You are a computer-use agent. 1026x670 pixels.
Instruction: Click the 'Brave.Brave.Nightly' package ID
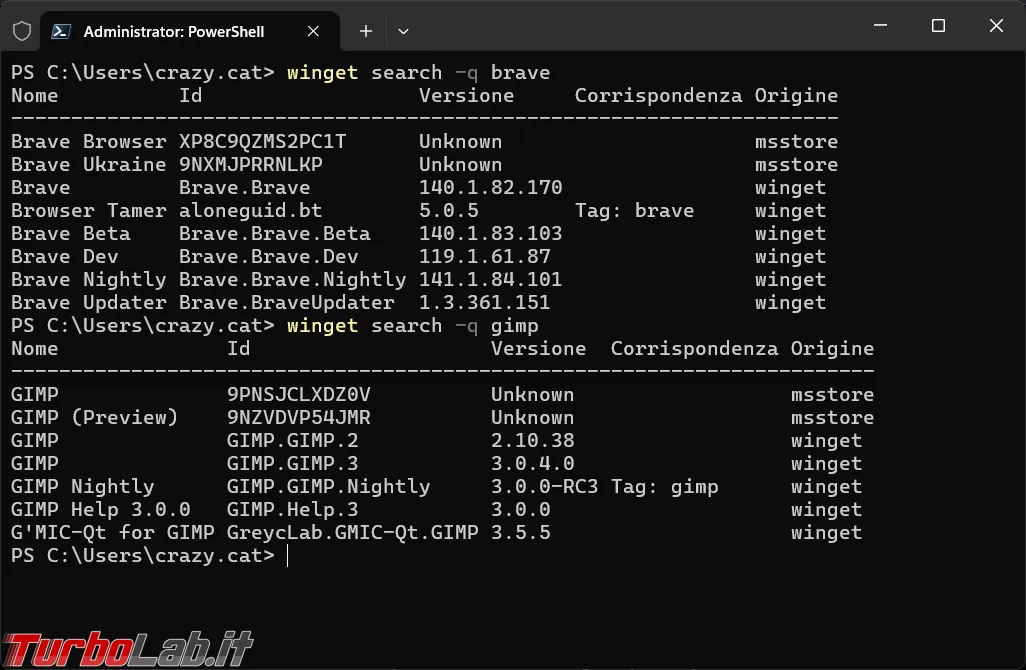(x=292, y=279)
